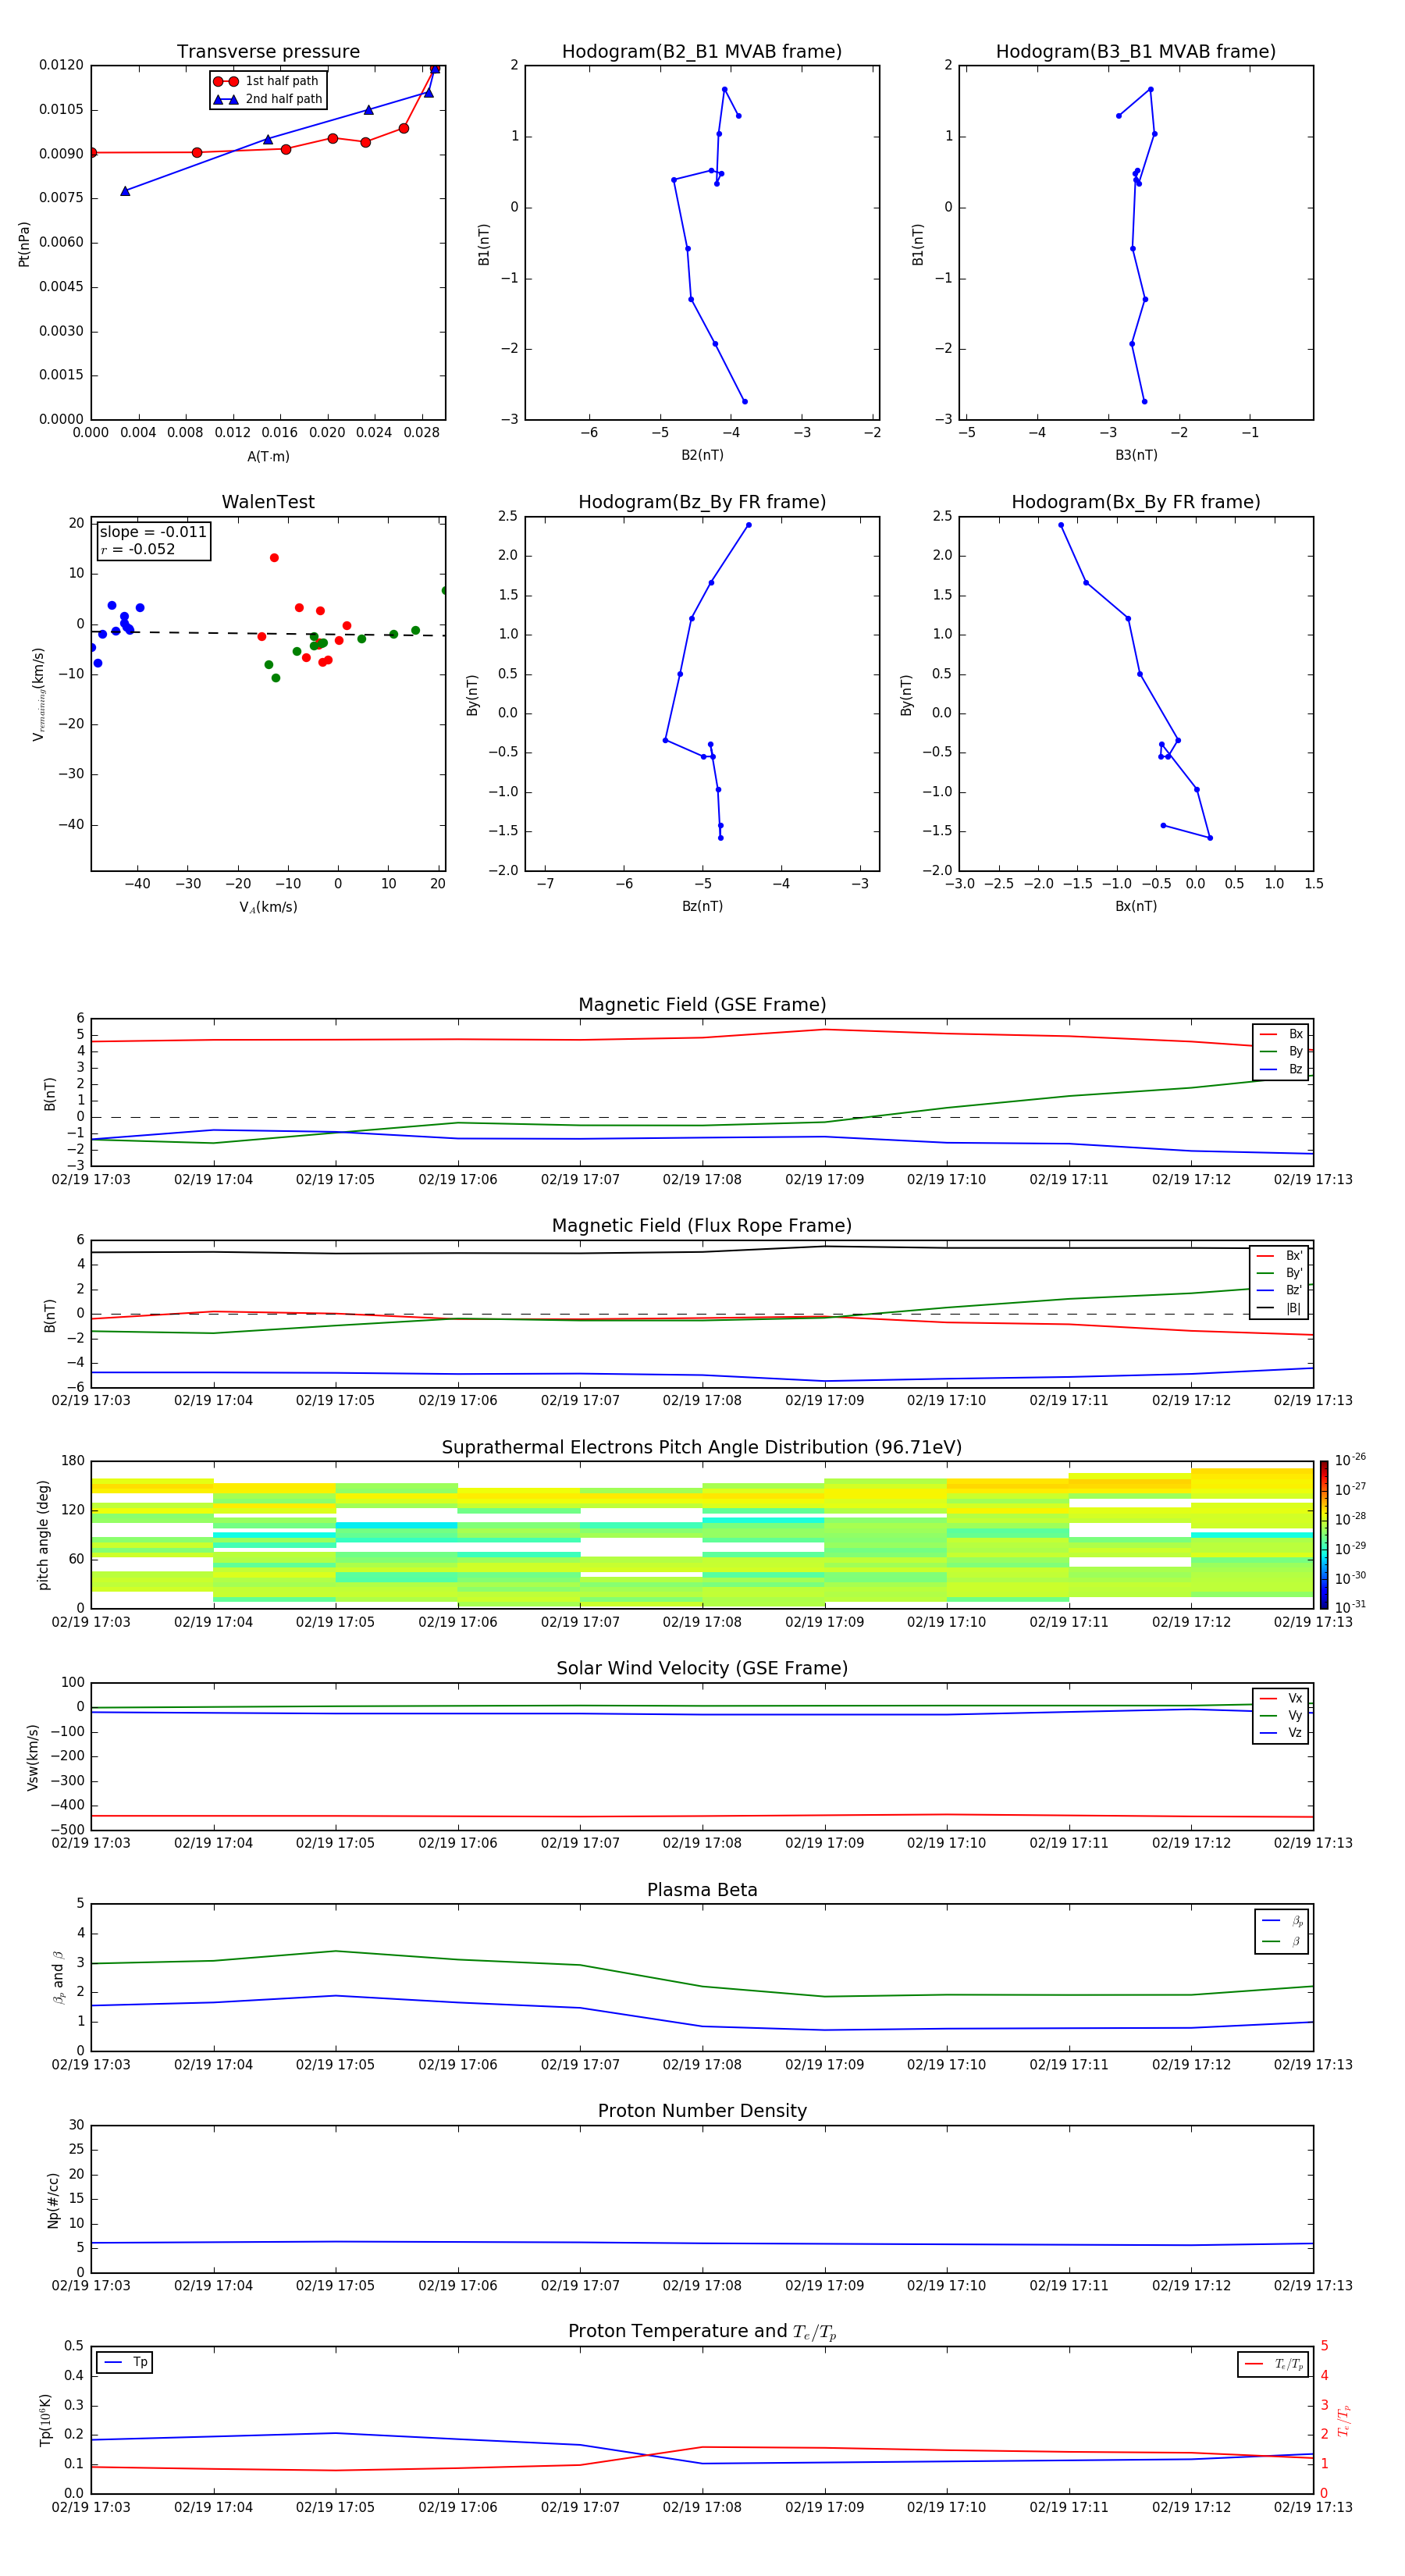Click the "Solar Wind Velocity (GSE Frame)" title
The image size is (1405, 2576).
pos(702,1668)
